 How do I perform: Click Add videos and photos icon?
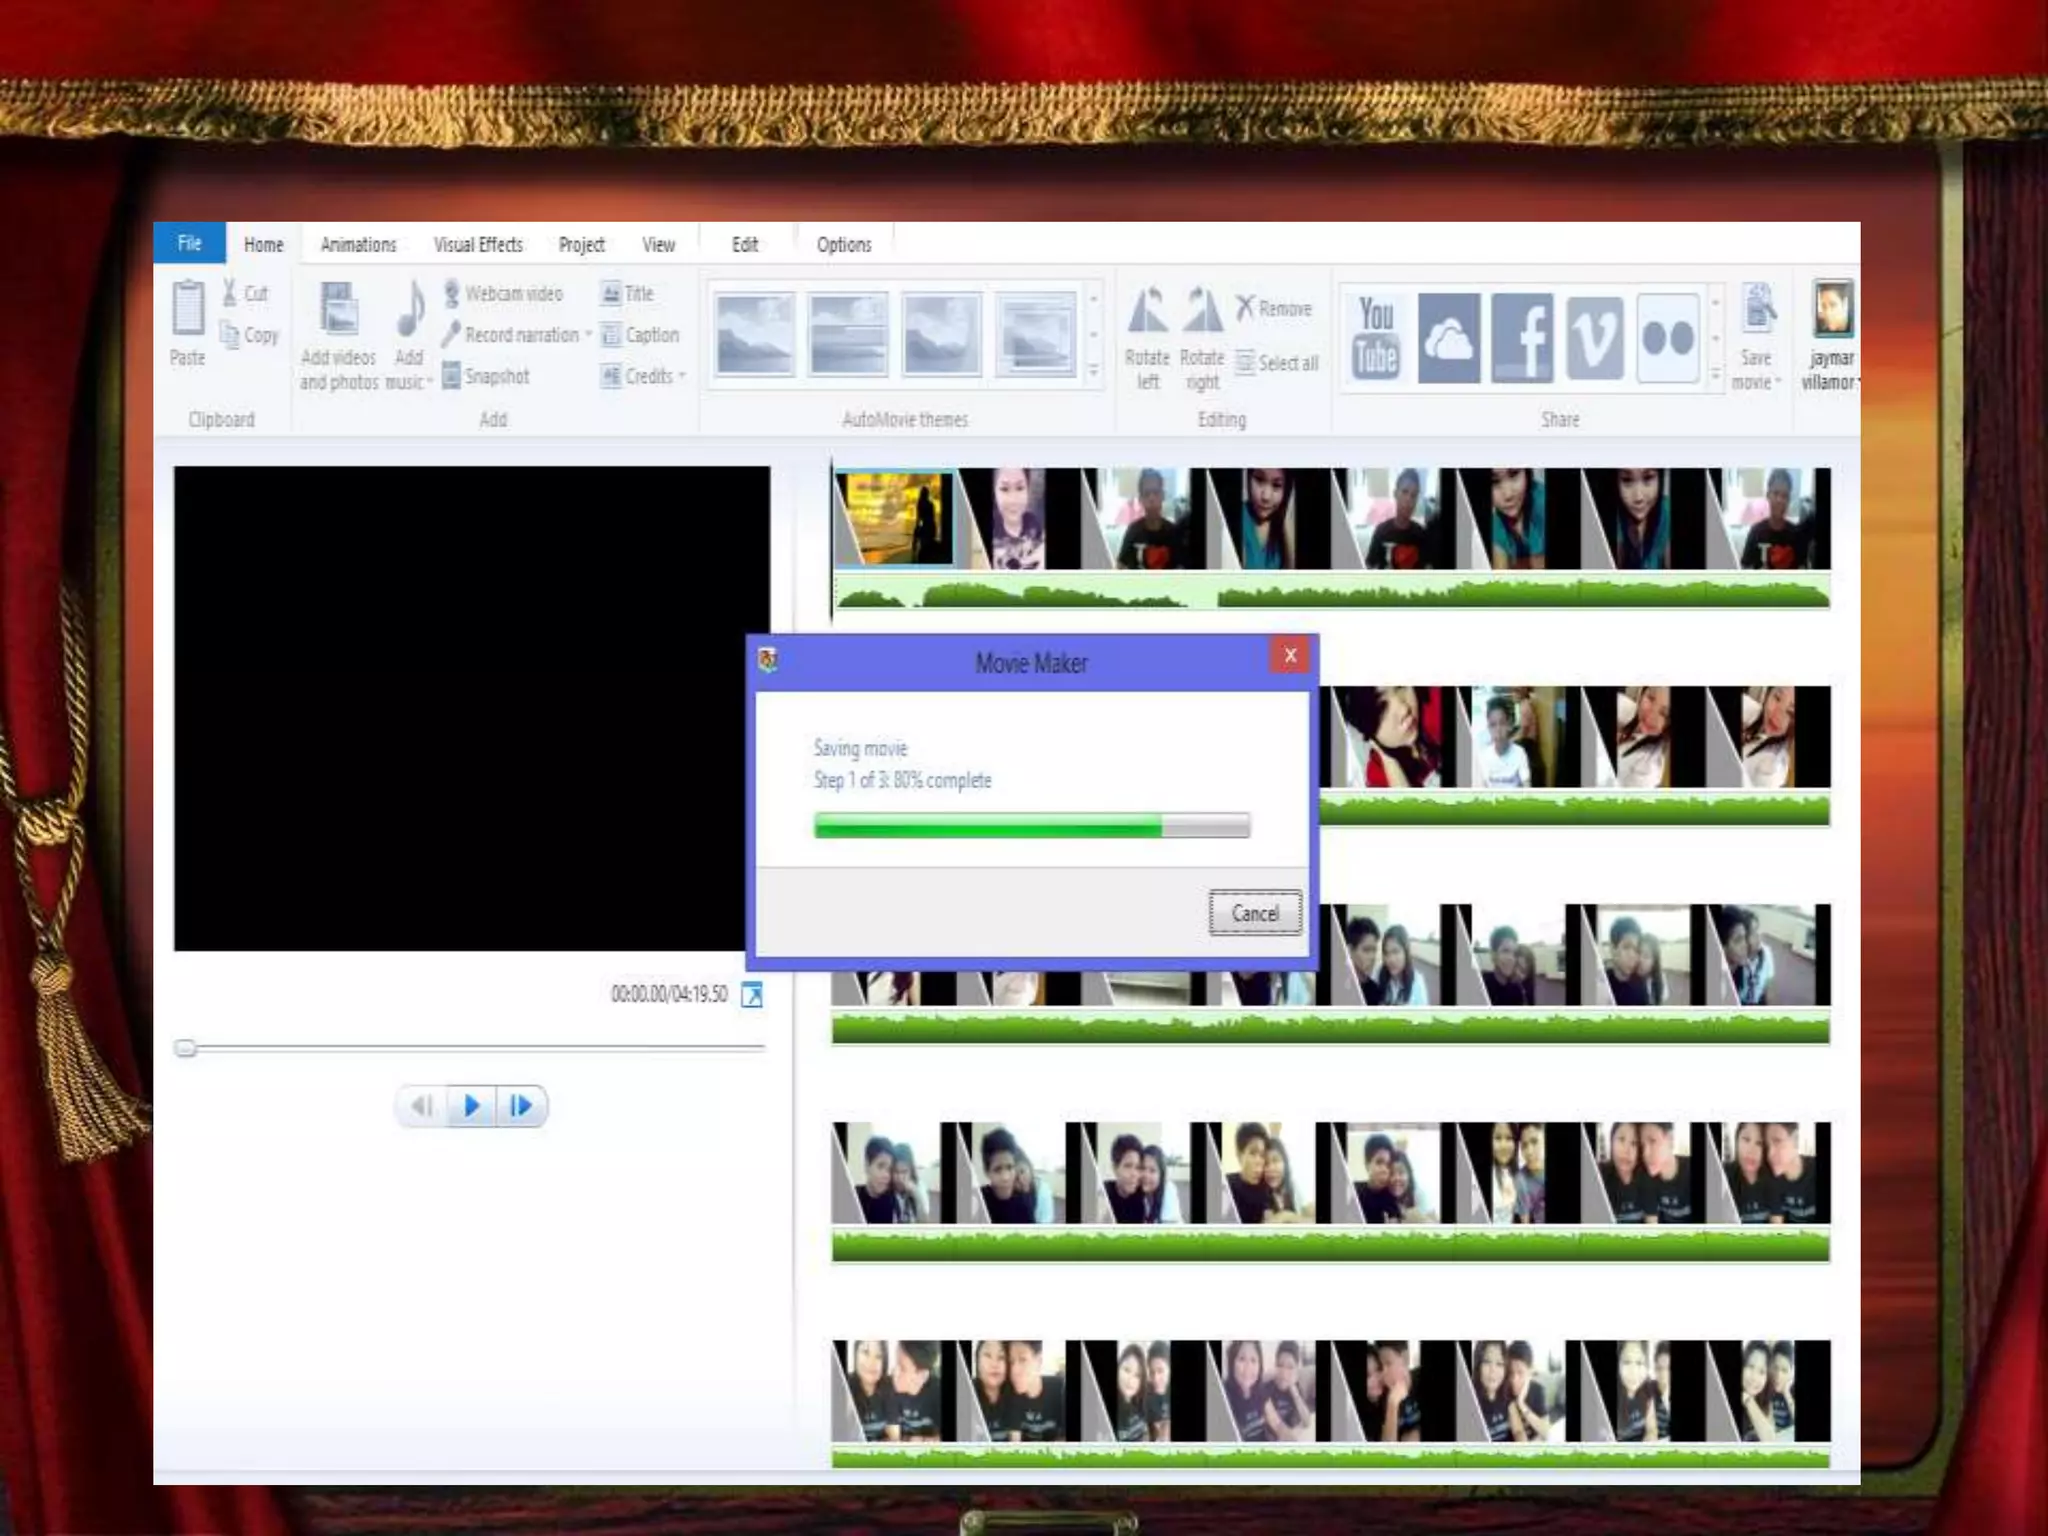point(338,310)
